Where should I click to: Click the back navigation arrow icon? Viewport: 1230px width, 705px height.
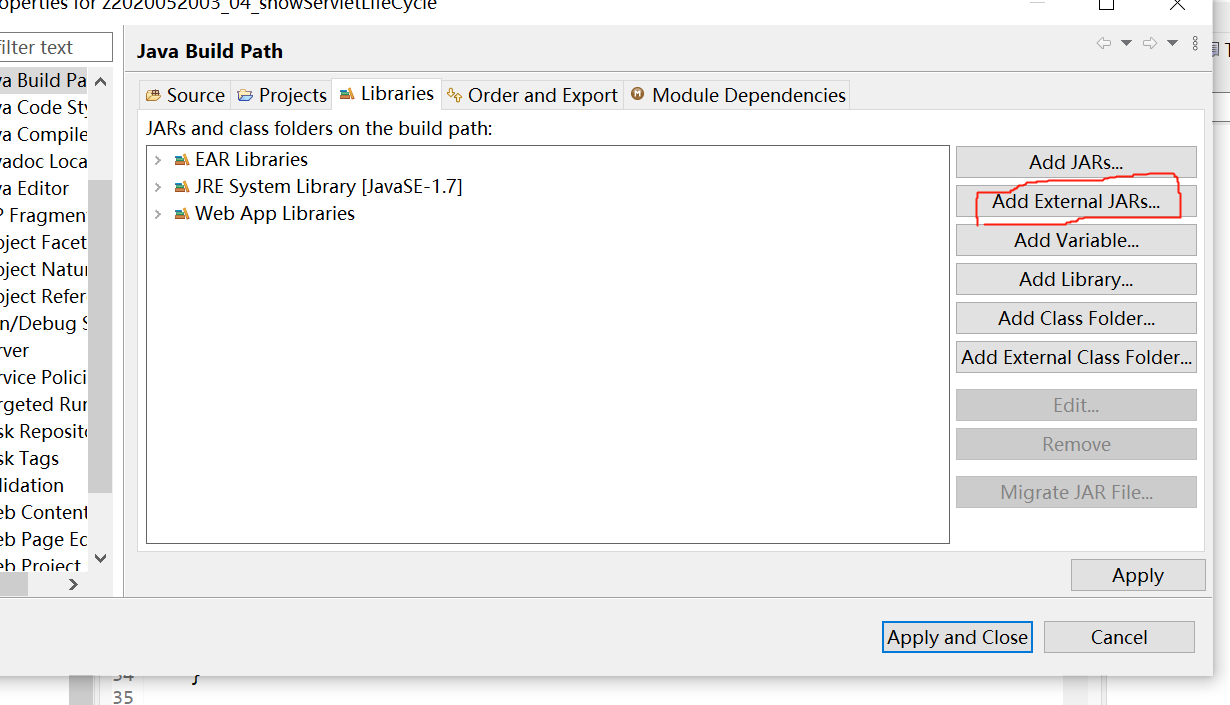1103,43
